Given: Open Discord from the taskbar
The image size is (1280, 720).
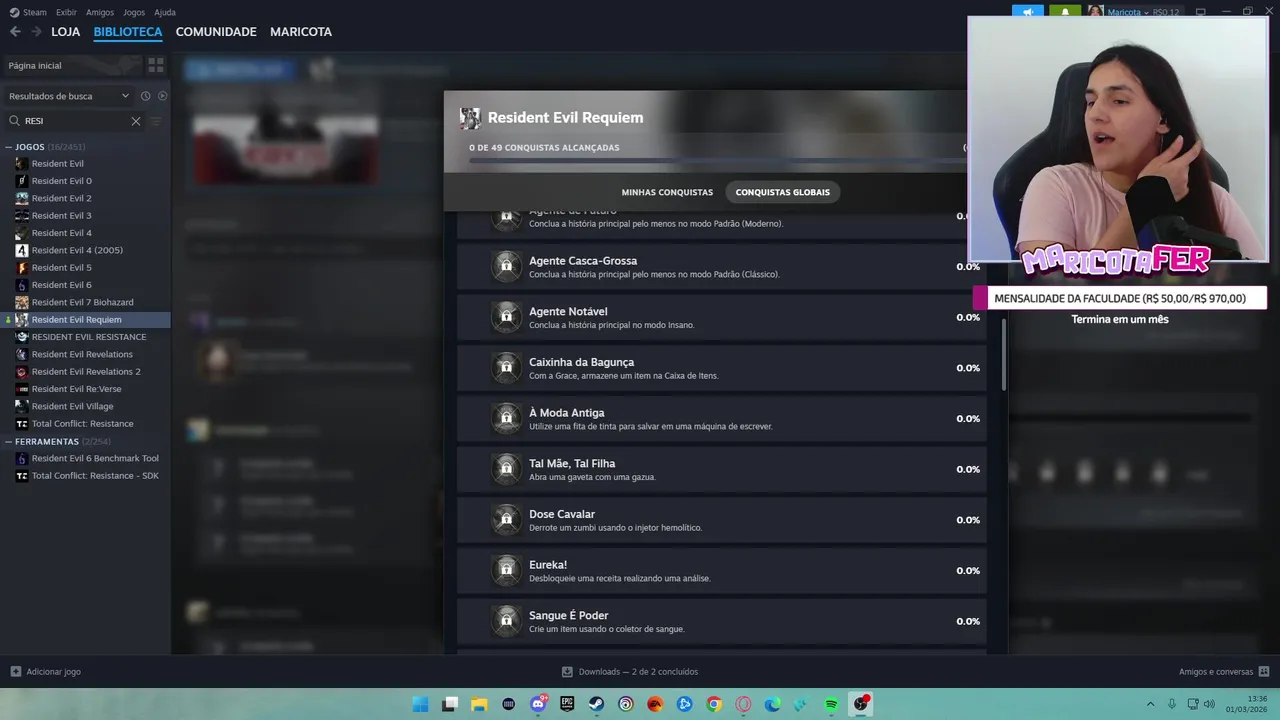Looking at the screenshot, I should [x=538, y=704].
